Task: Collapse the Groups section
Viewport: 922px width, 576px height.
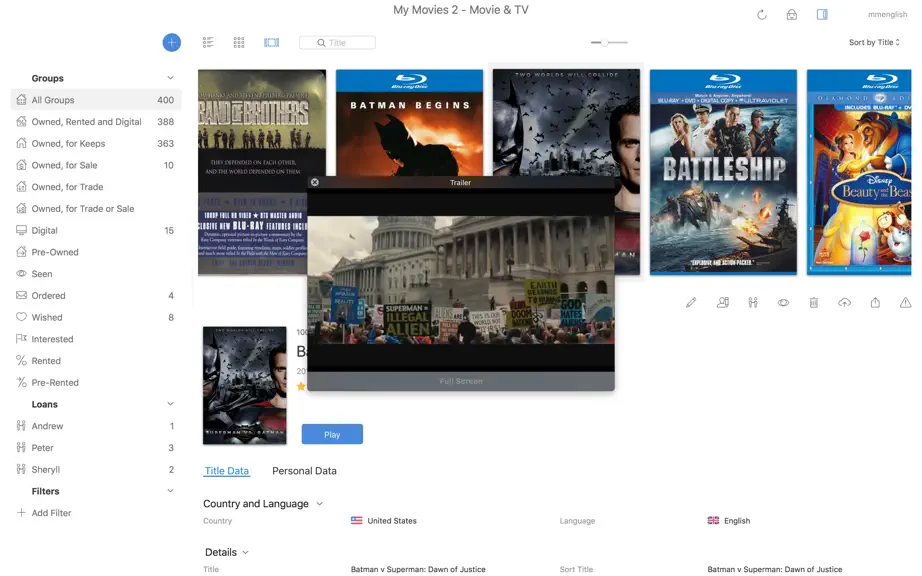Action: pos(170,78)
